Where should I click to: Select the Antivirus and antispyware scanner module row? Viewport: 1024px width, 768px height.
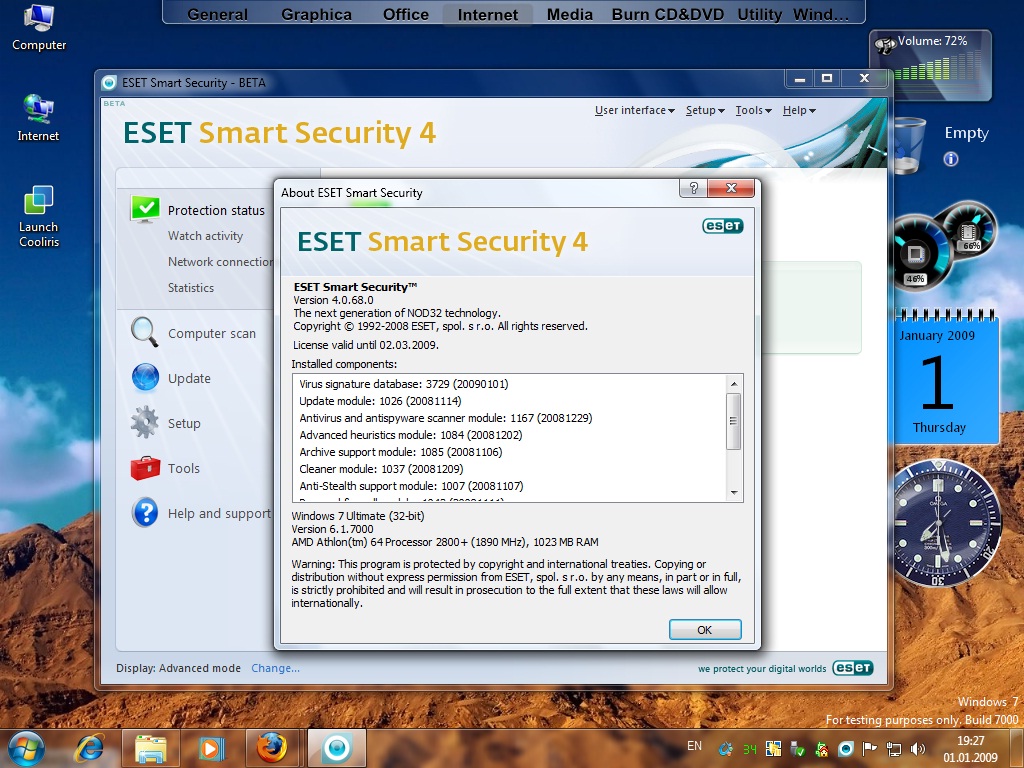446,418
